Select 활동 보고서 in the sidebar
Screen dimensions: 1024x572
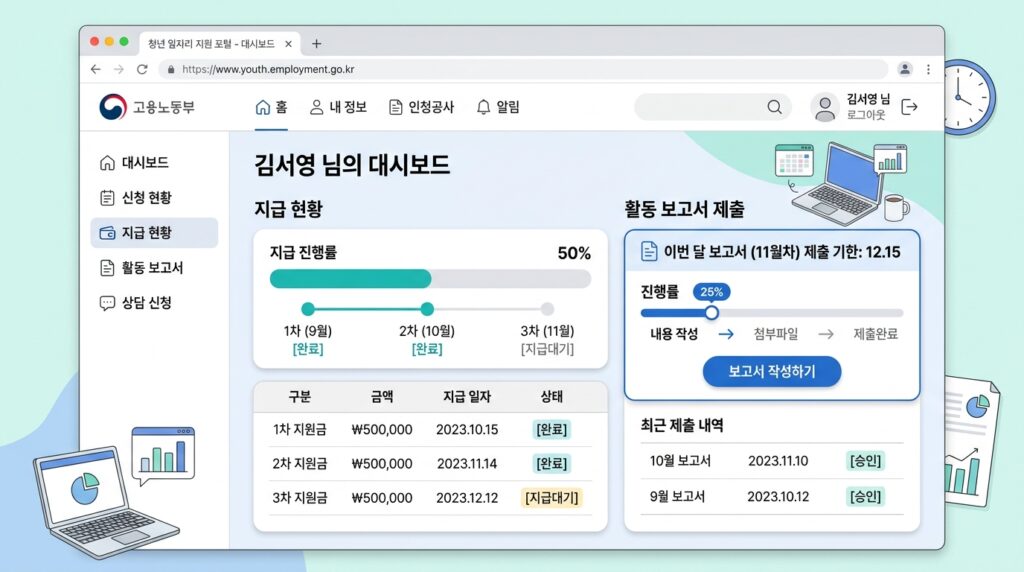pyautogui.click(x=153, y=268)
